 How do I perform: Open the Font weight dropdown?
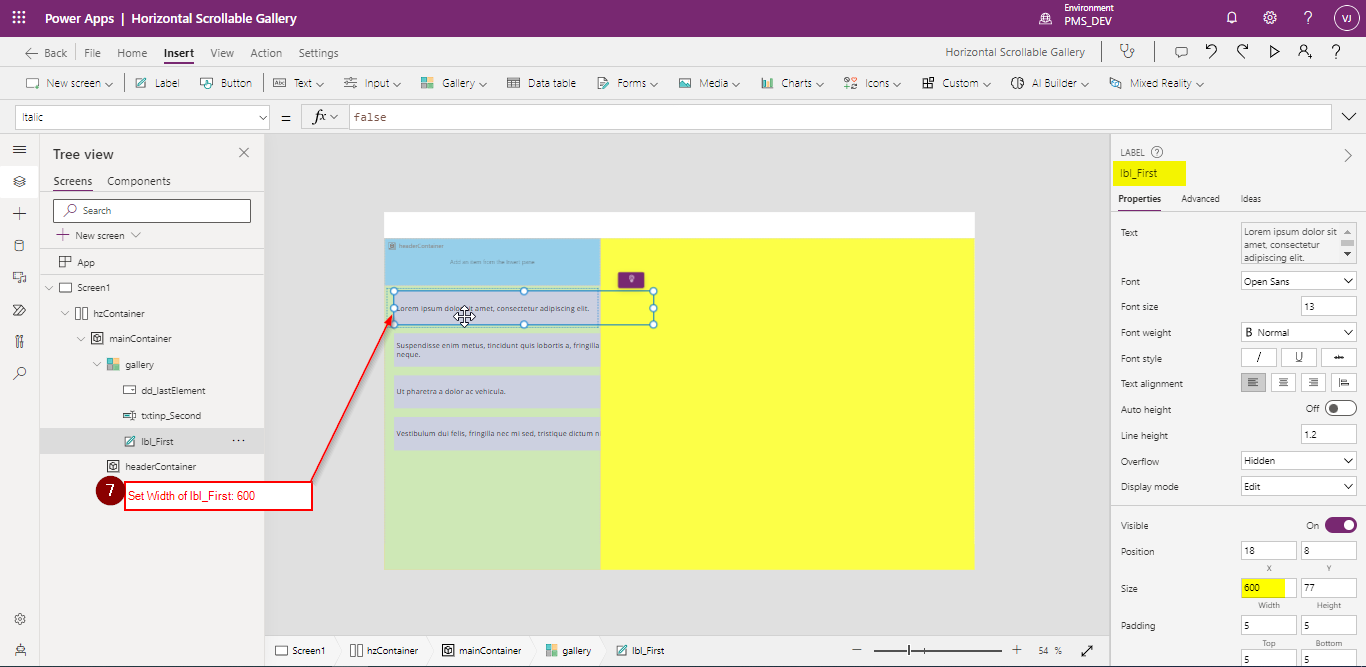tap(1299, 332)
